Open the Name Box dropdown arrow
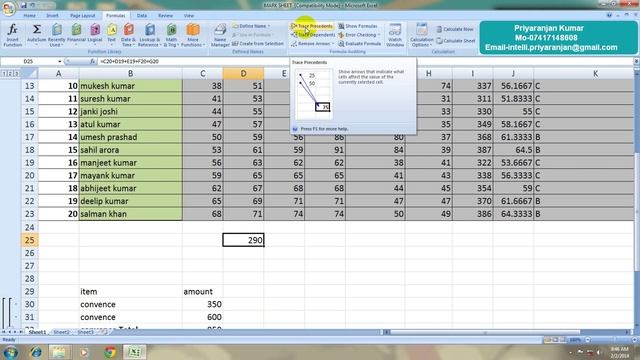 click(x=60, y=61)
